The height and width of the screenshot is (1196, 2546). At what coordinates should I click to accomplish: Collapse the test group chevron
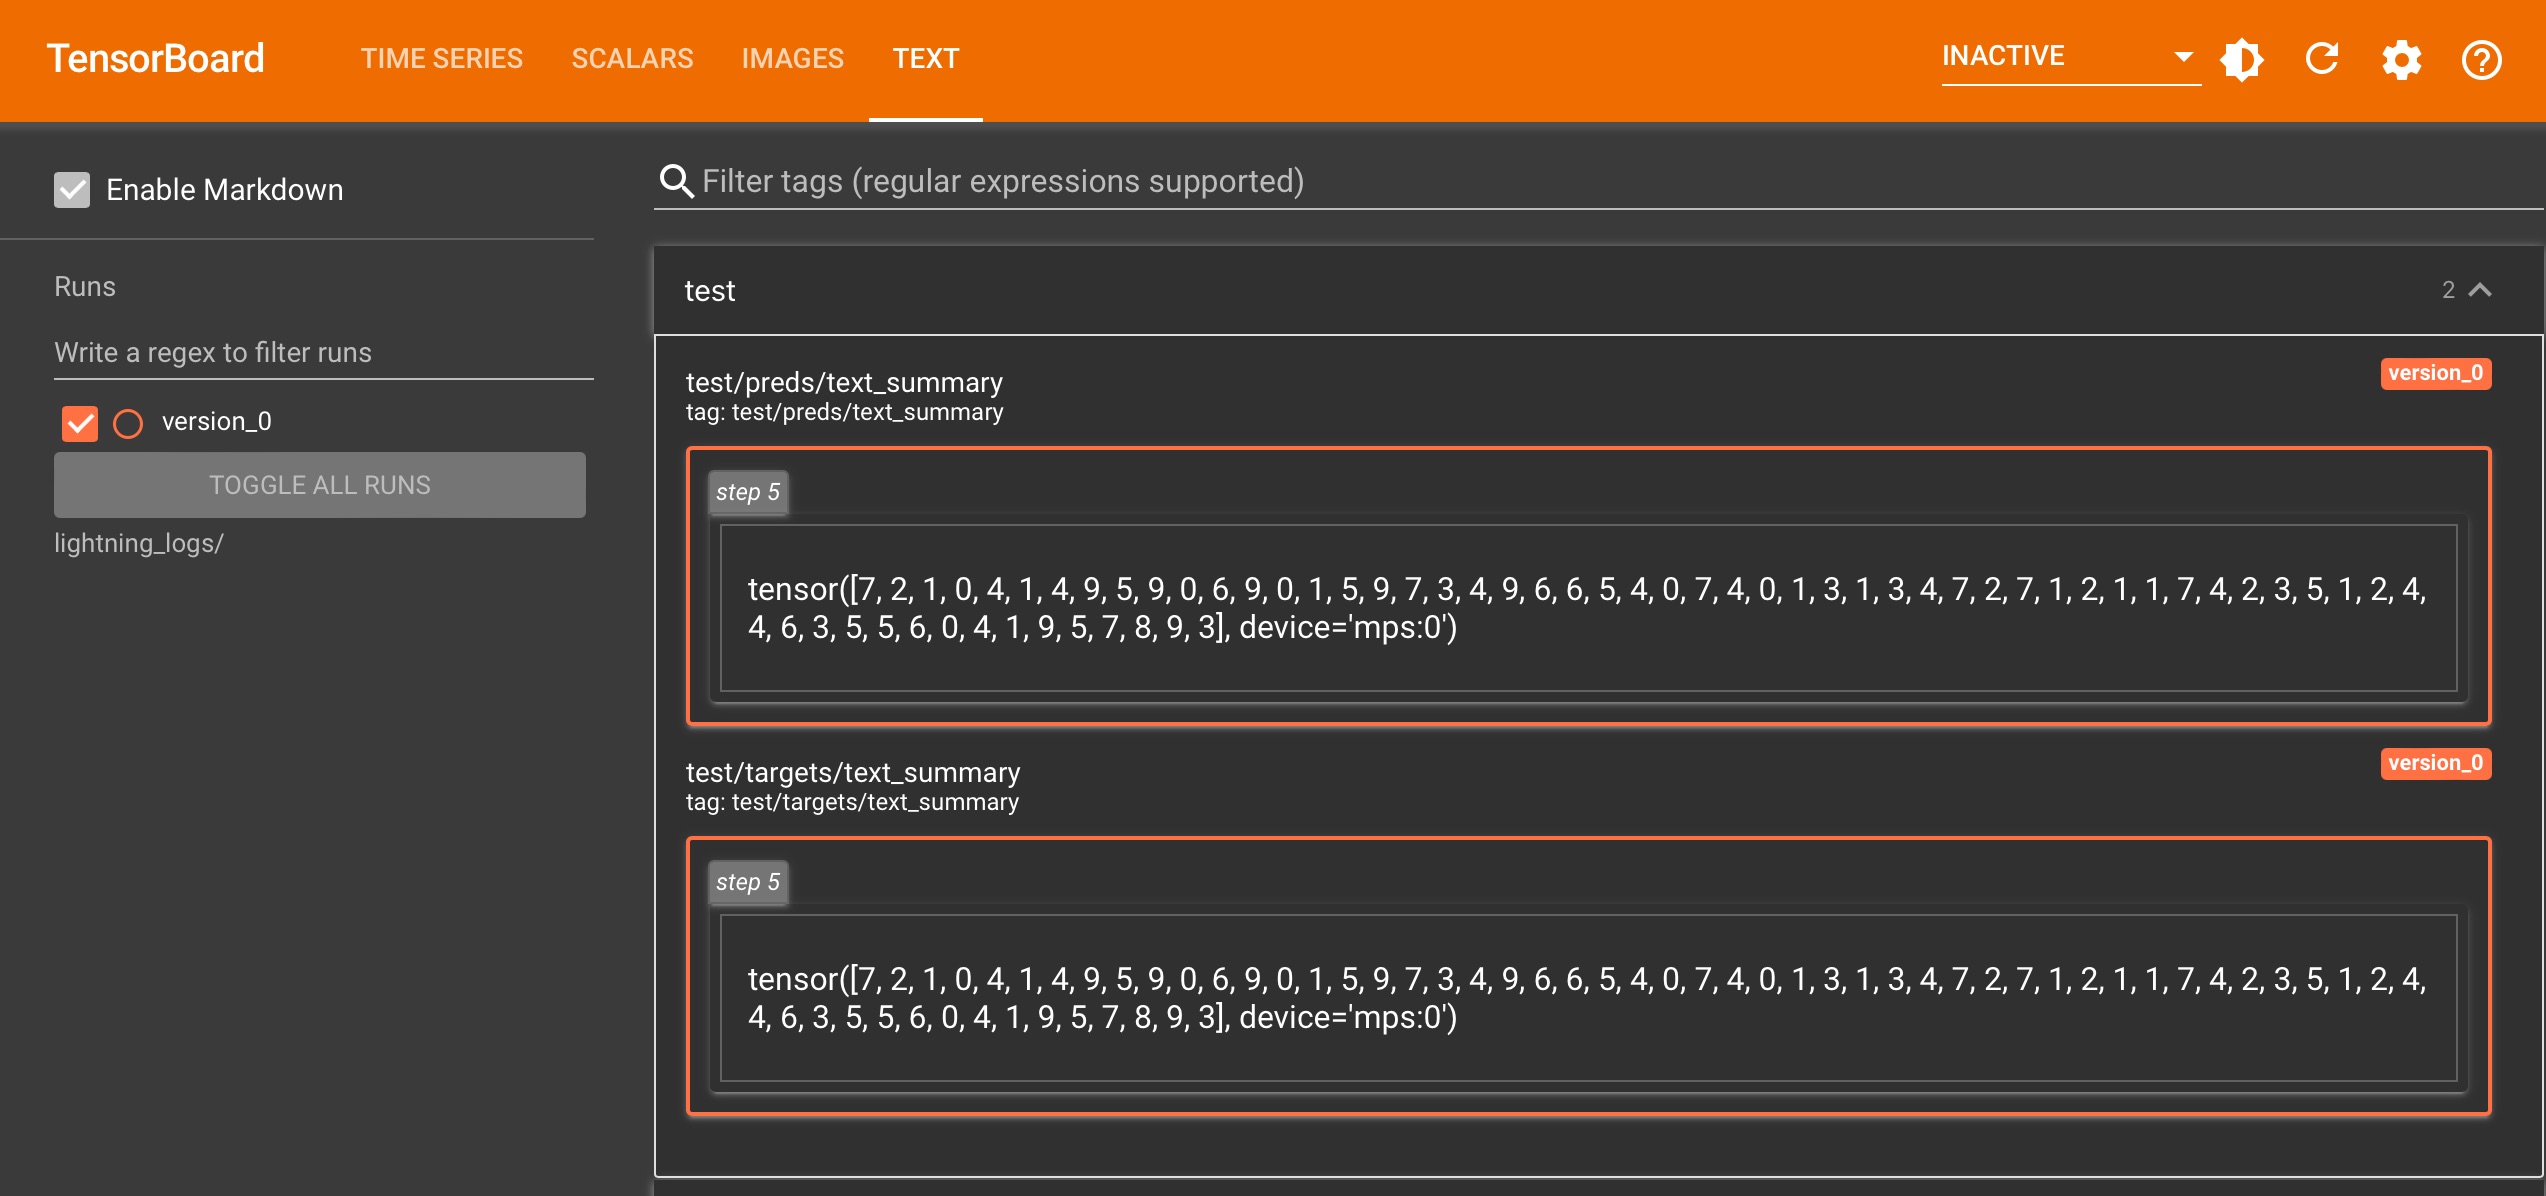(2480, 290)
